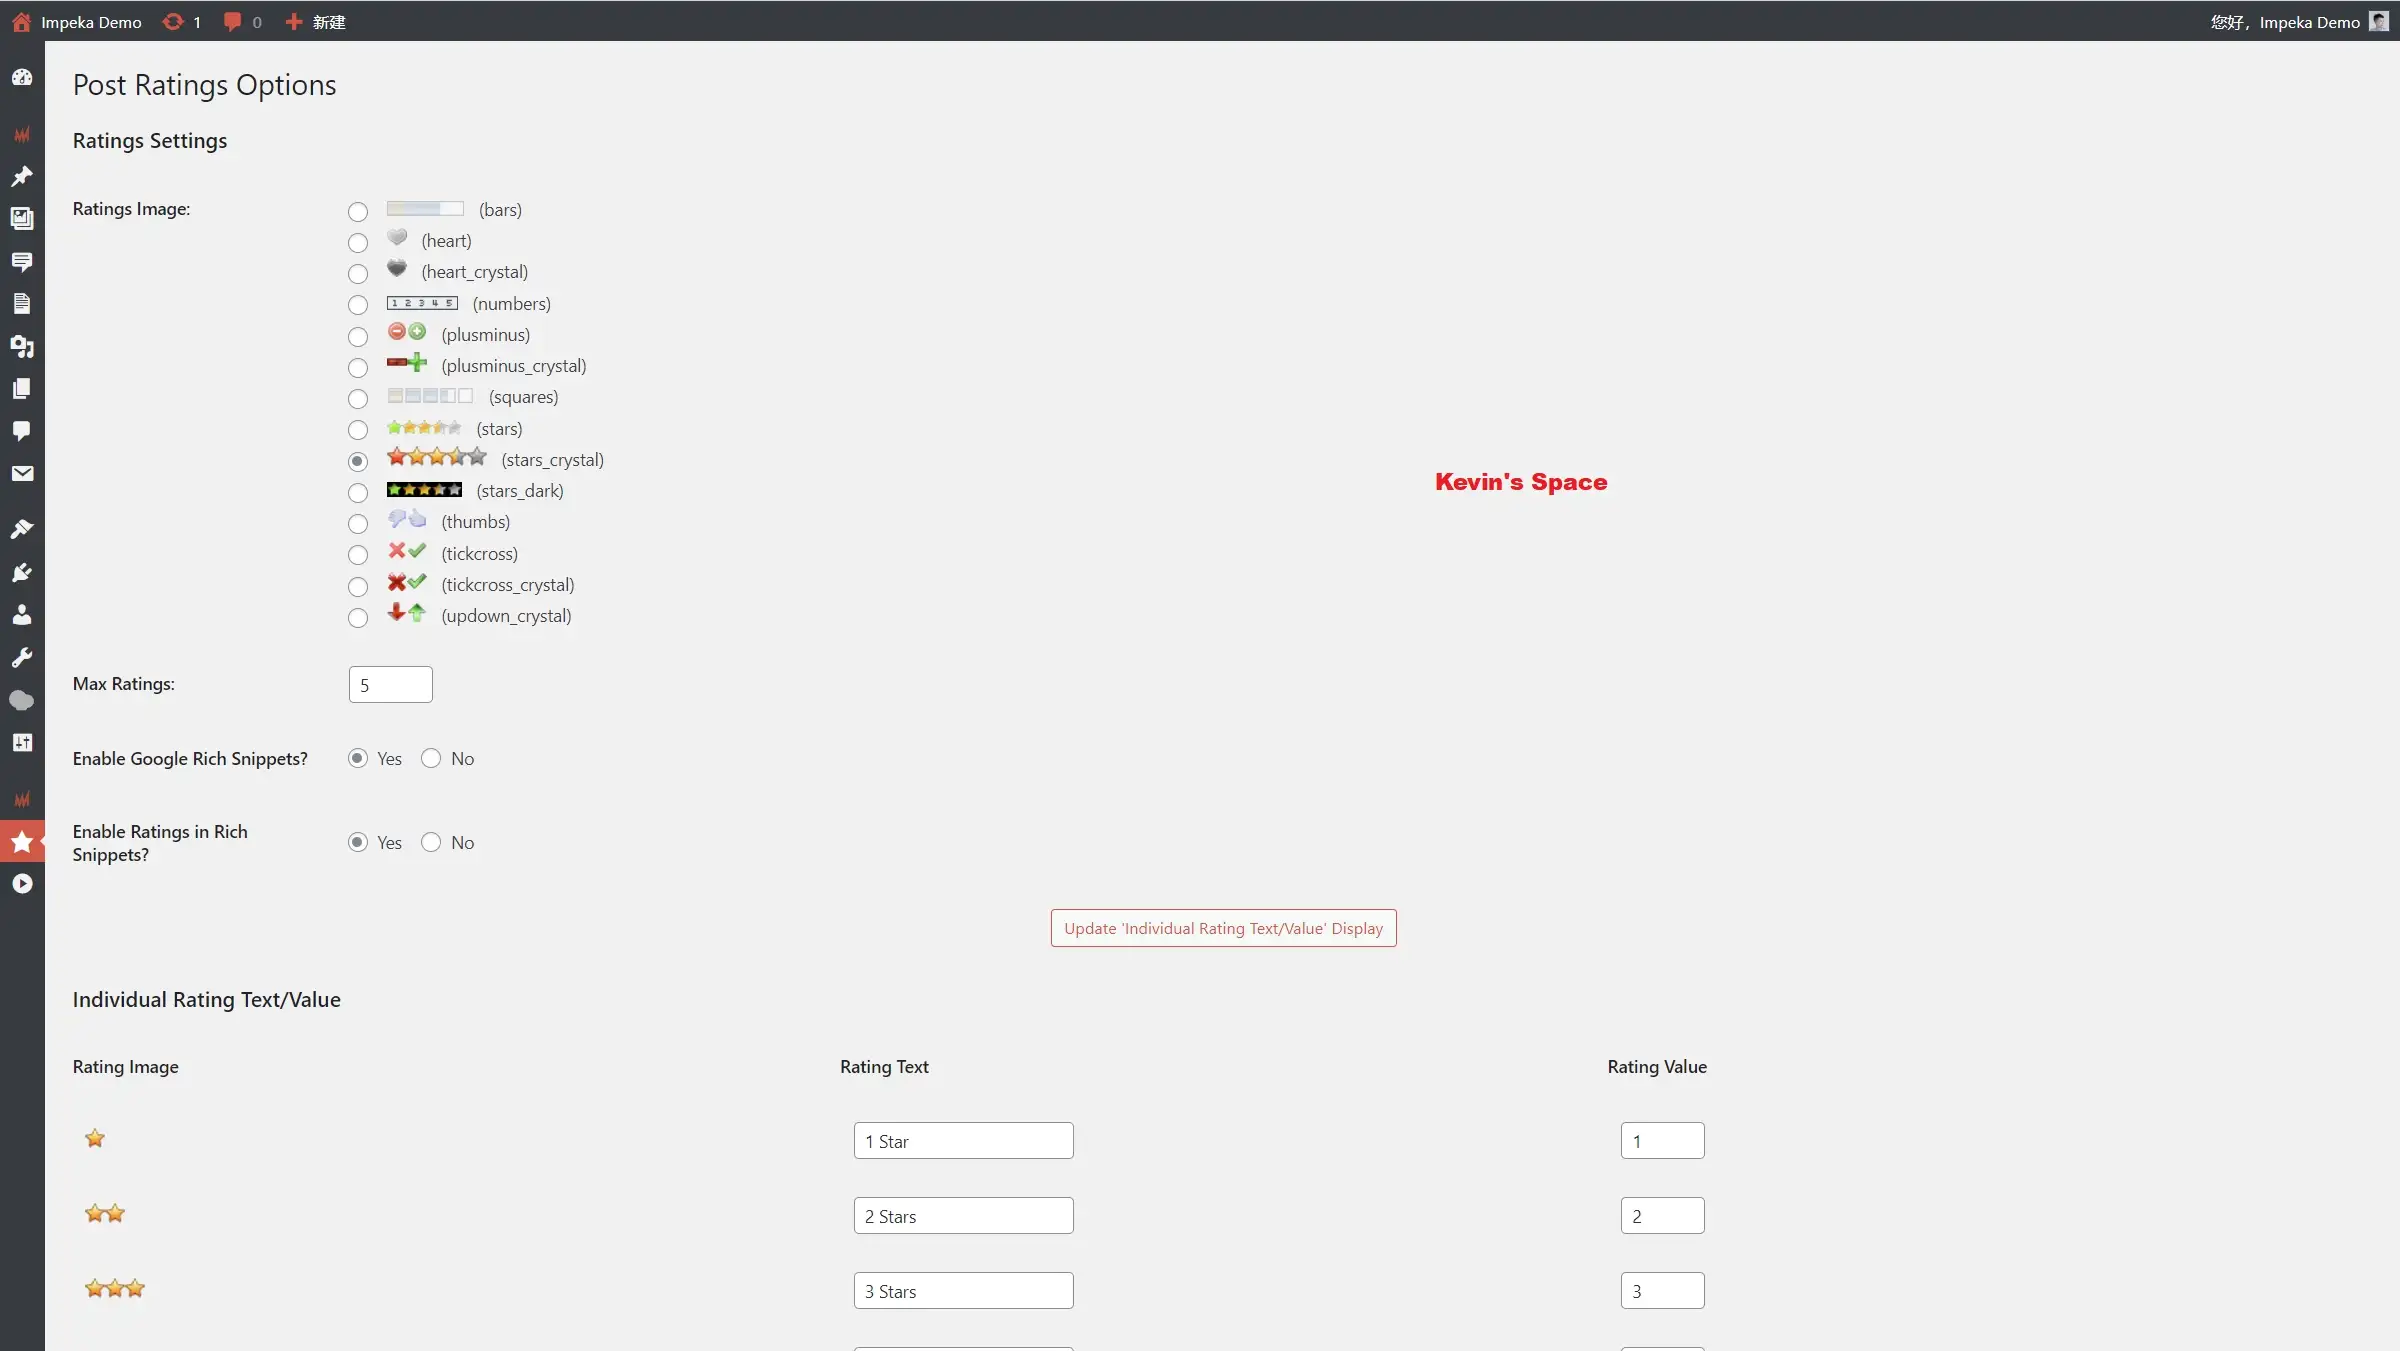Viewport: 2400px width, 1351px height.
Task: Open the Dashboard sidebar icon
Action: click(x=22, y=77)
